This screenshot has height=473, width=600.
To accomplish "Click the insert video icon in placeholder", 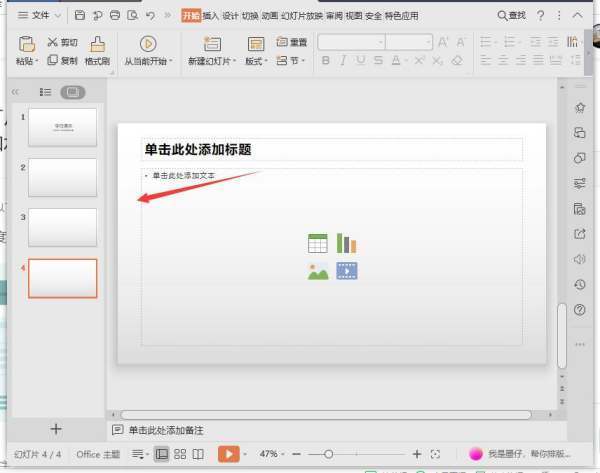I will point(346,271).
